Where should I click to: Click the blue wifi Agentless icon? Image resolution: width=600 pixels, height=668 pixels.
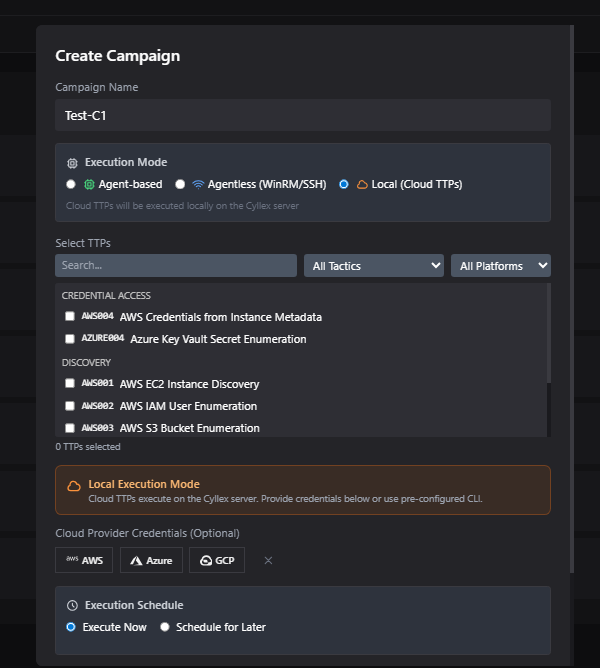(x=198, y=184)
